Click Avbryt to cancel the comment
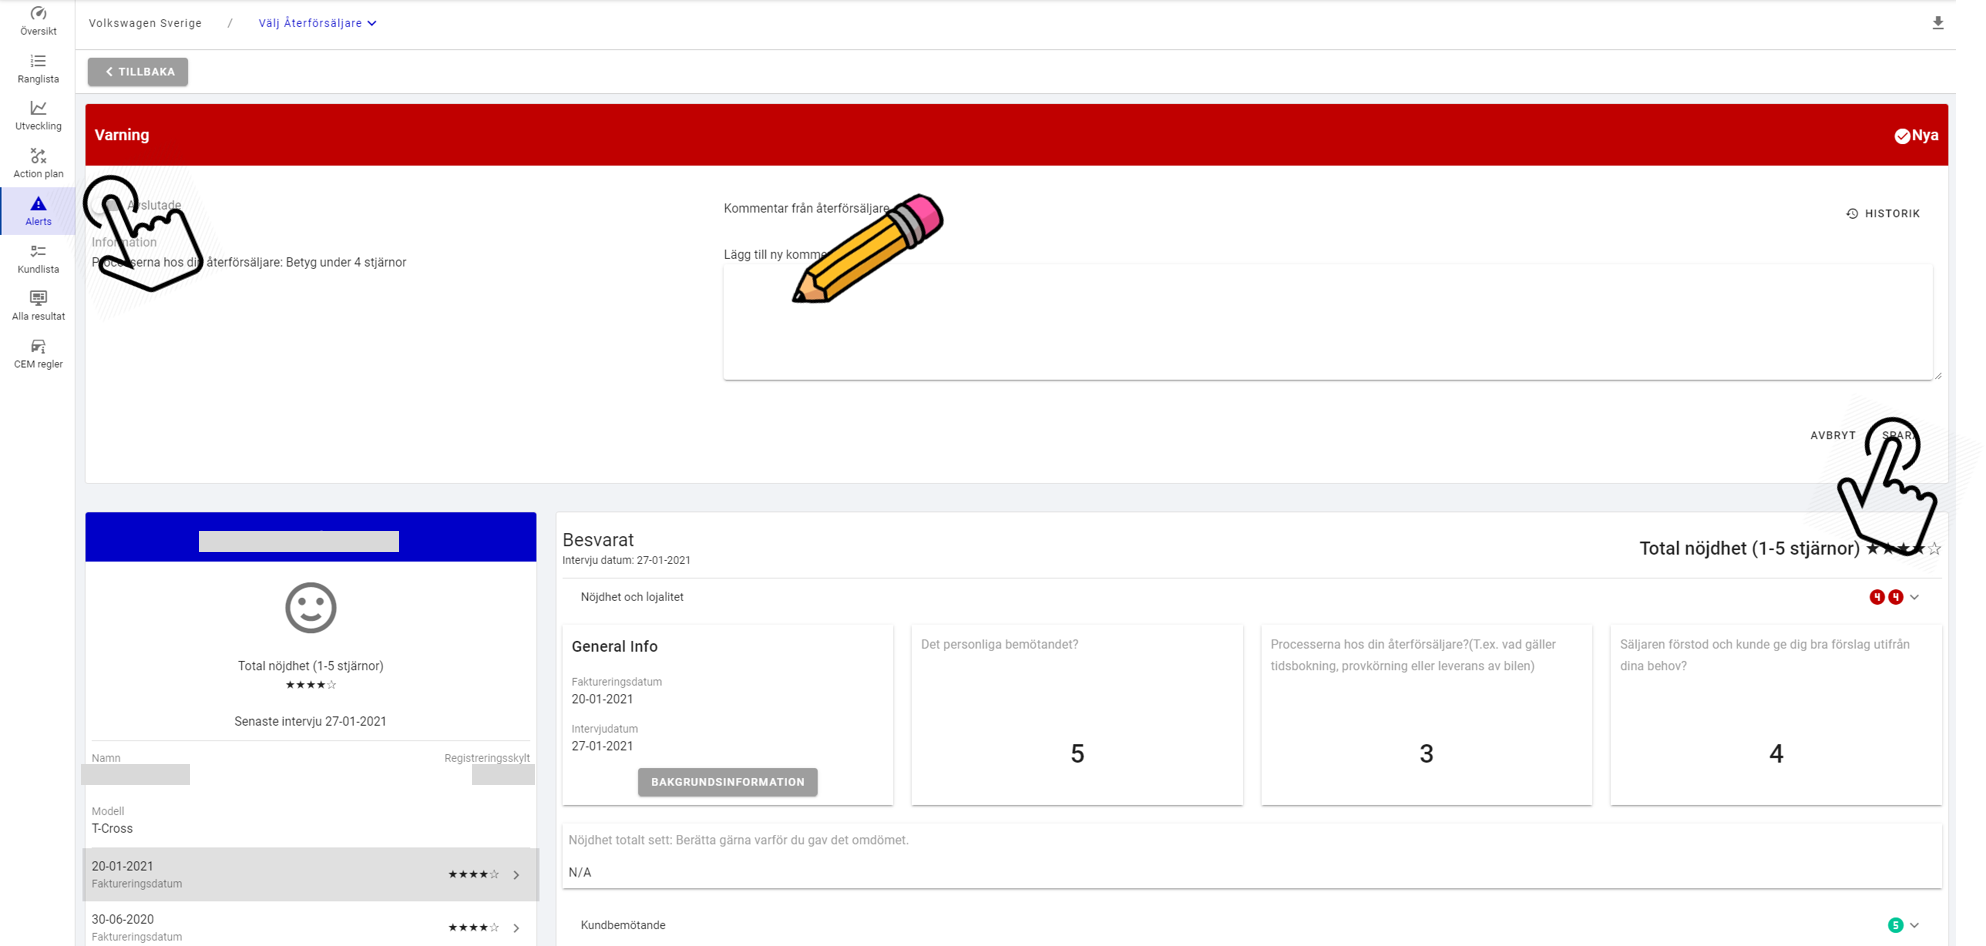 [x=1832, y=435]
